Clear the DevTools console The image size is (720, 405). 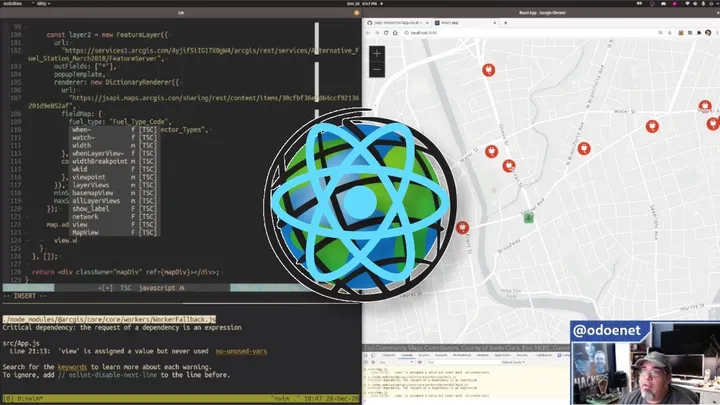click(x=373, y=362)
